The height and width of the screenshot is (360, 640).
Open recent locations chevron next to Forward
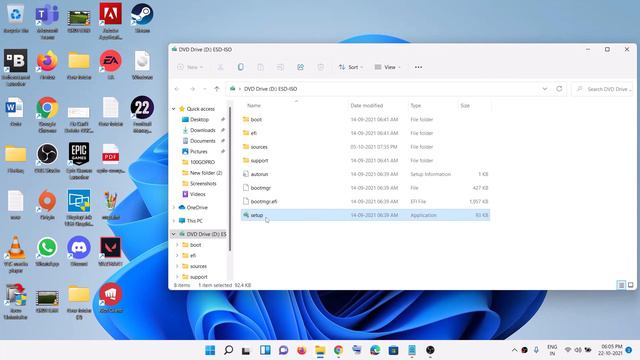point(204,89)
